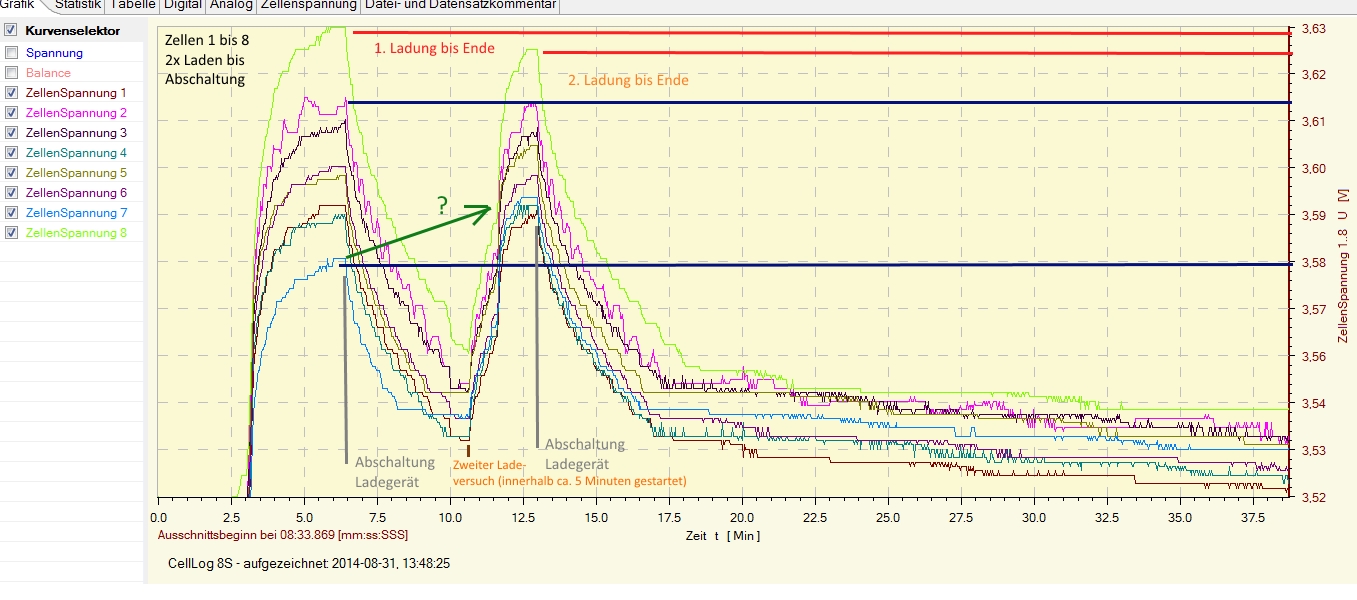
Task: Select the Digital tab
Action: [183, 5]
